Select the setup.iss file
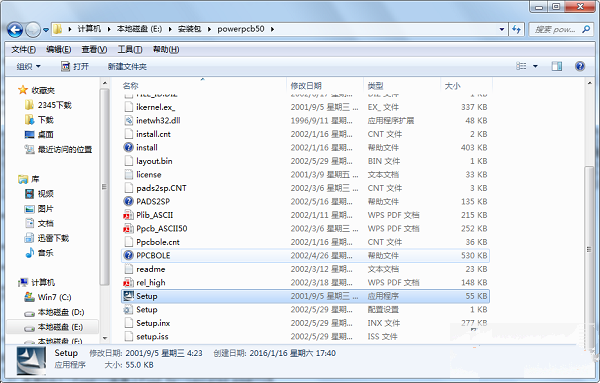Image resolution: width=600 pixels, height=383 pixels. point(152,337)
